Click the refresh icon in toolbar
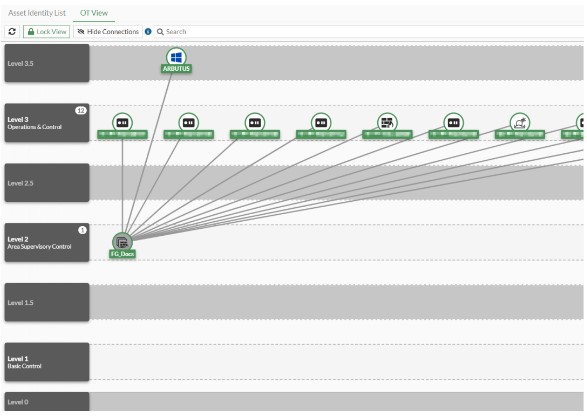 click(12, 31)
